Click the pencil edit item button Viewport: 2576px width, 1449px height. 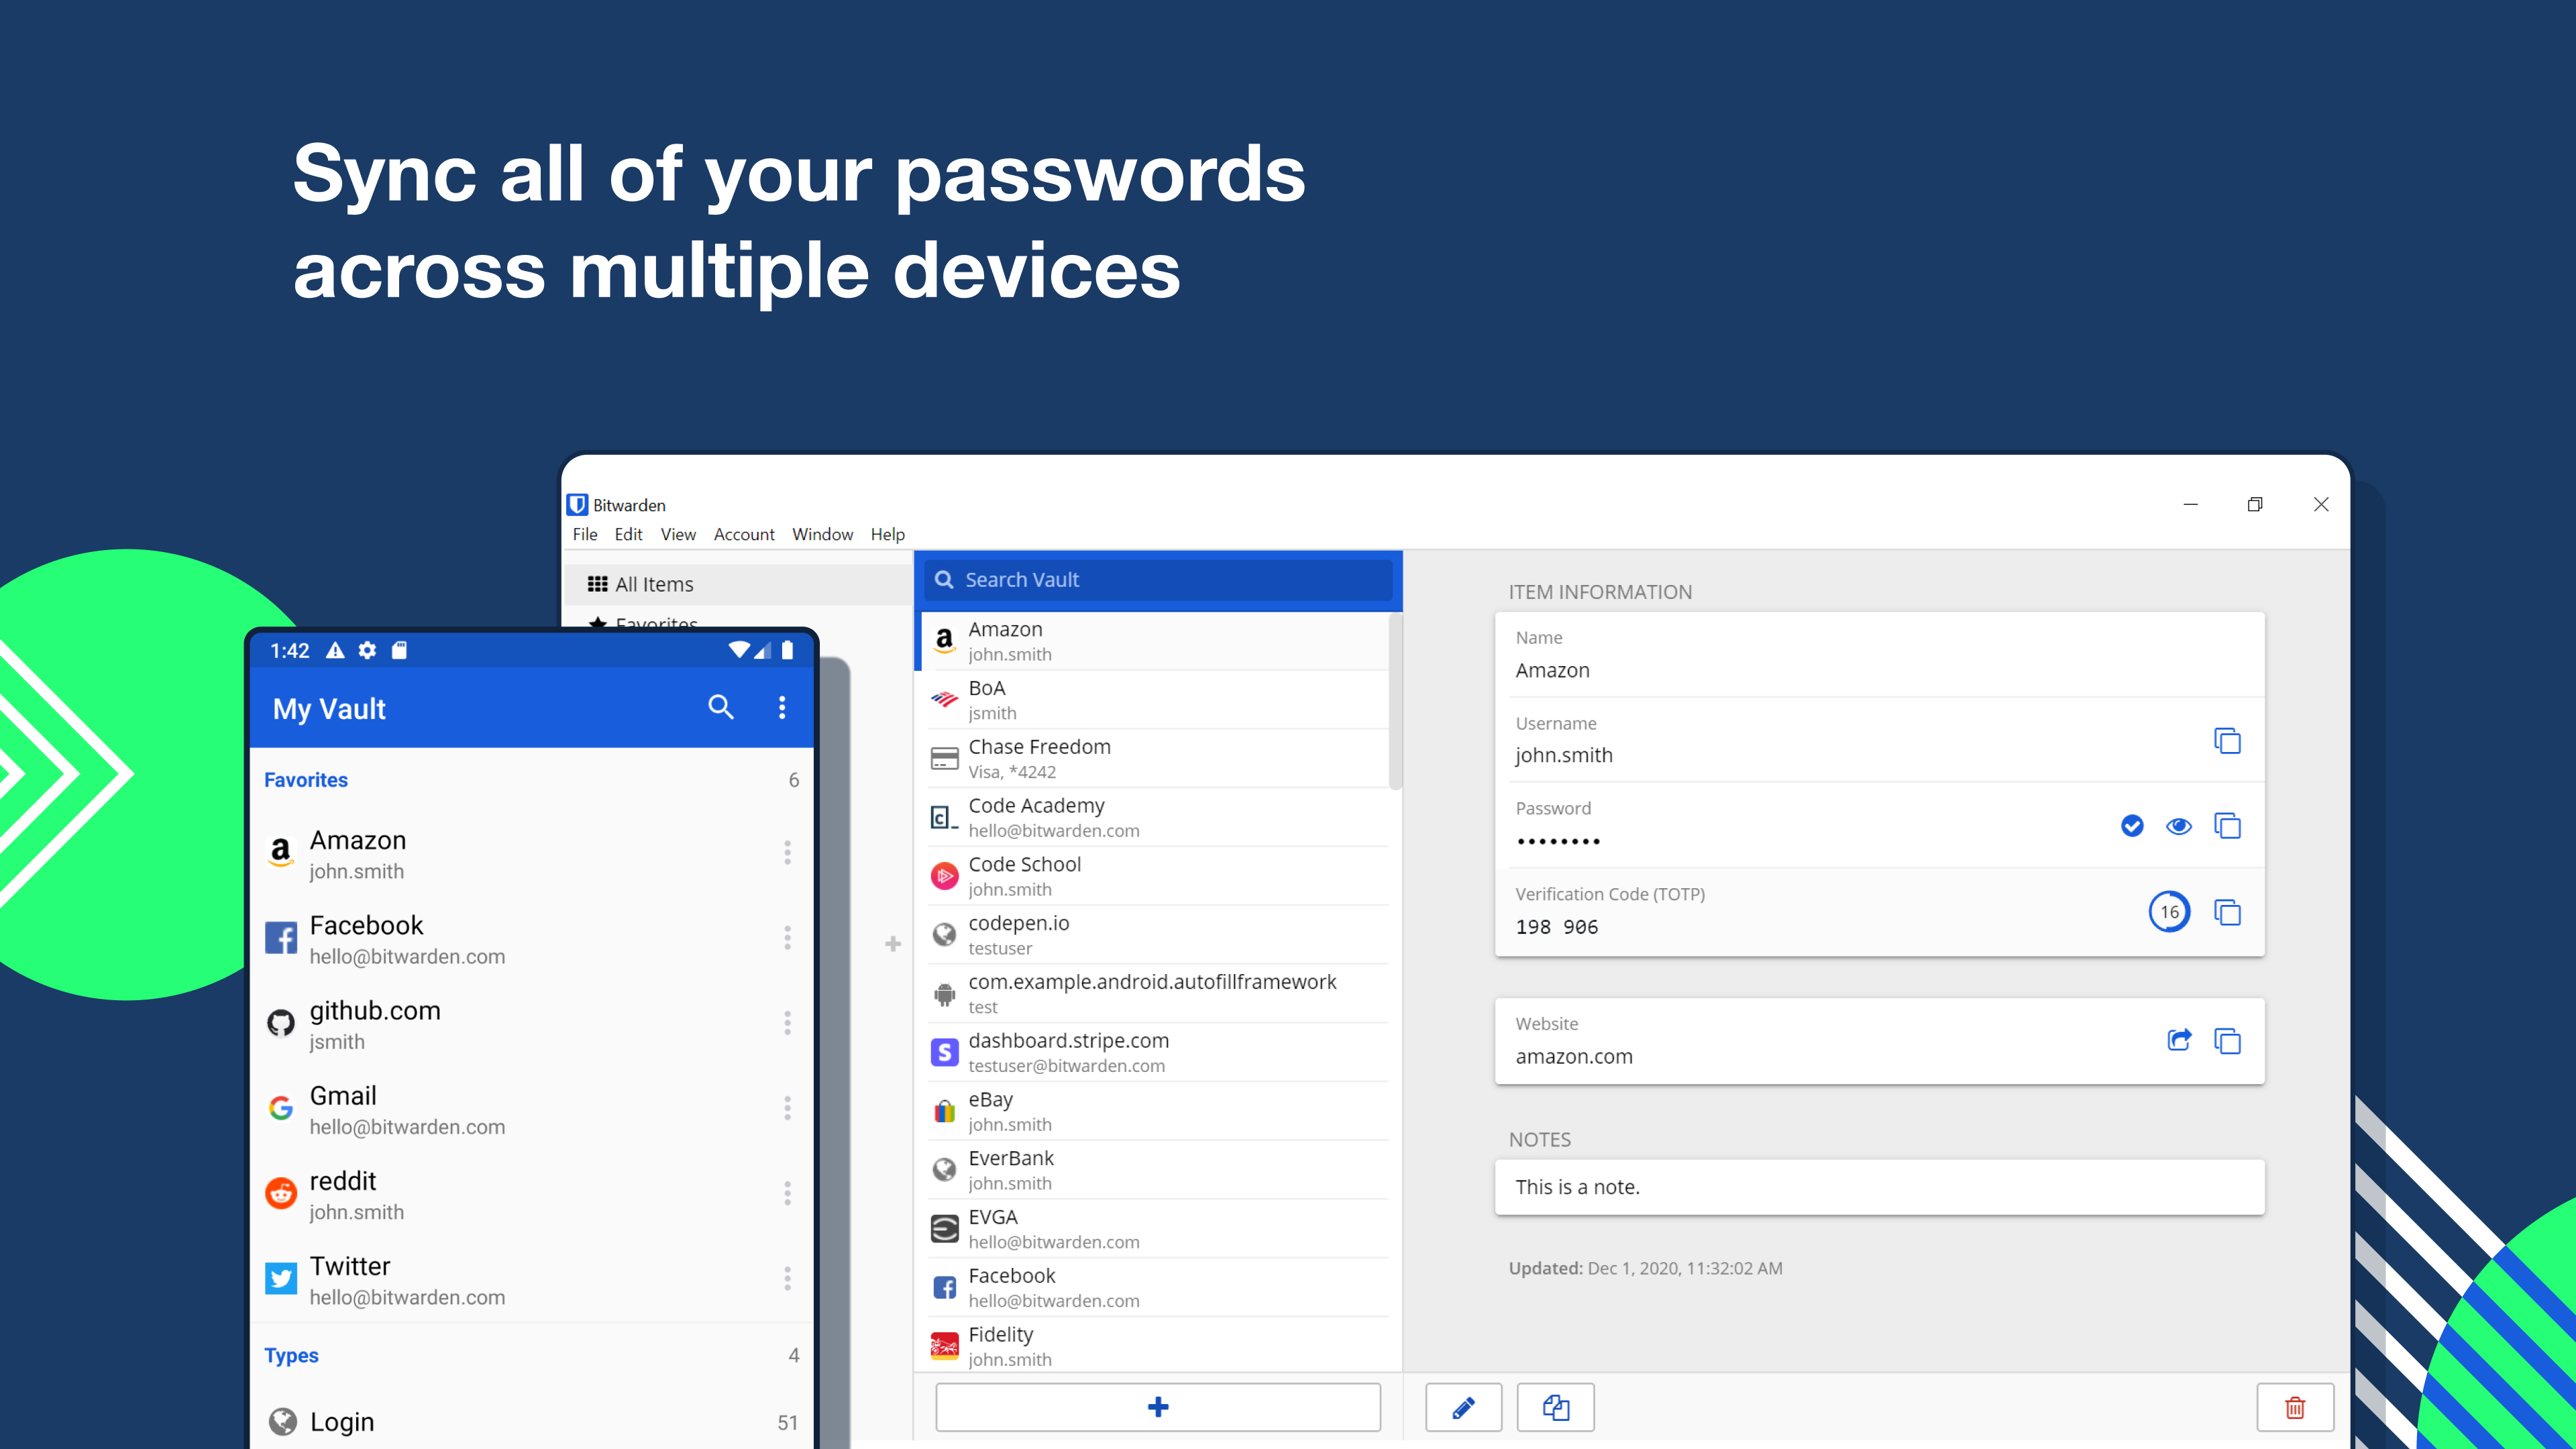[x=1463, y=1407]
